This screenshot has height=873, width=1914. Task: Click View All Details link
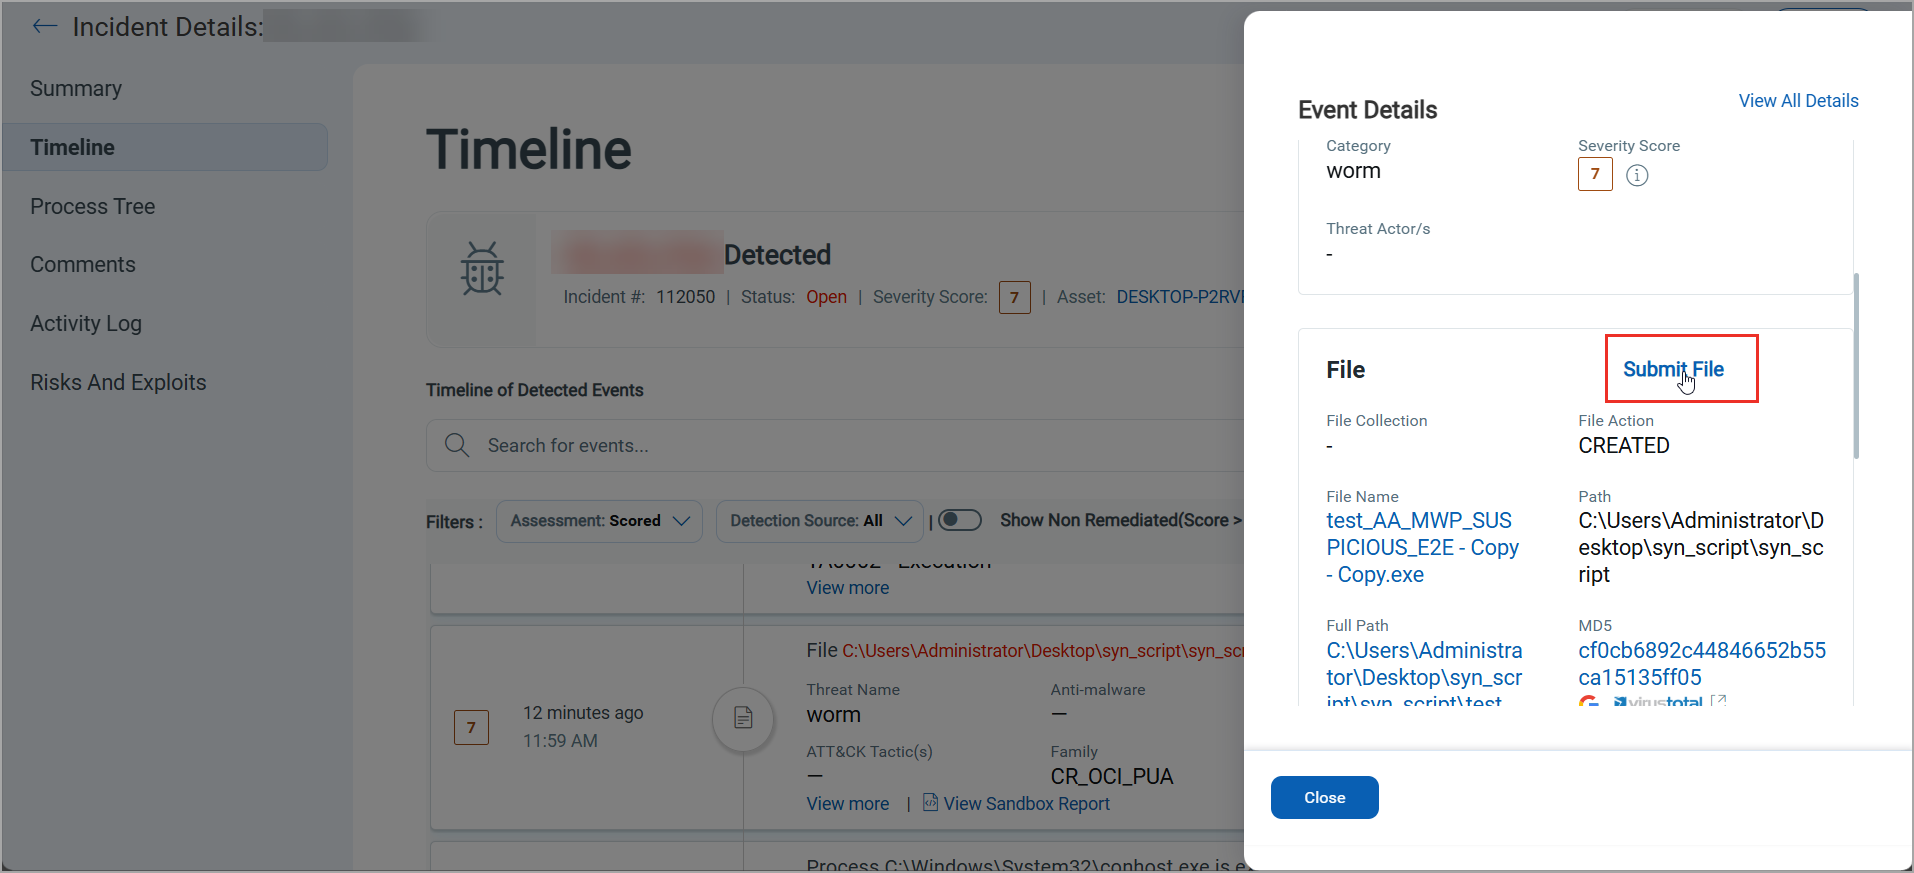tap(1798, 101)
